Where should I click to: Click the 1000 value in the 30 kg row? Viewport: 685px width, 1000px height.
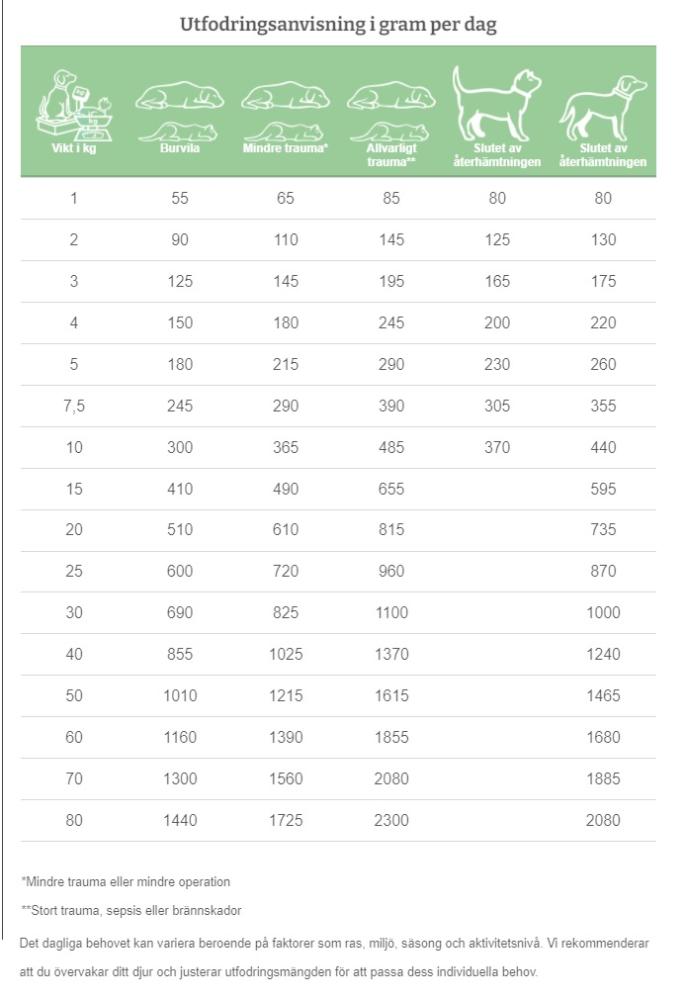click(x=602, y=613)
